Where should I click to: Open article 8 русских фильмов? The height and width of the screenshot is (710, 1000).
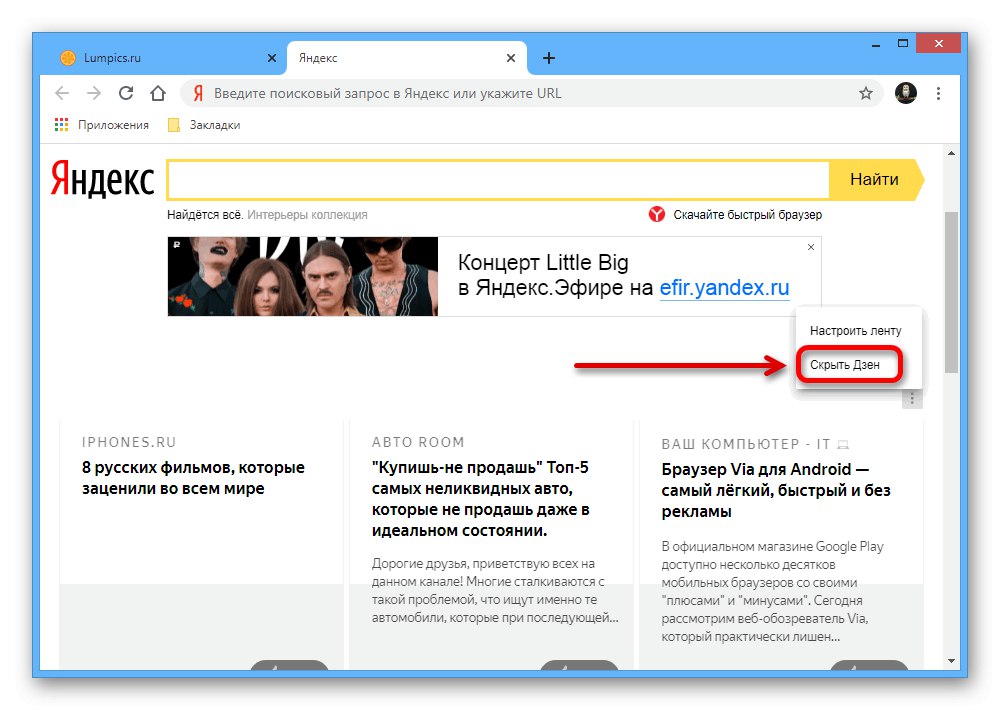coord(193,478)
